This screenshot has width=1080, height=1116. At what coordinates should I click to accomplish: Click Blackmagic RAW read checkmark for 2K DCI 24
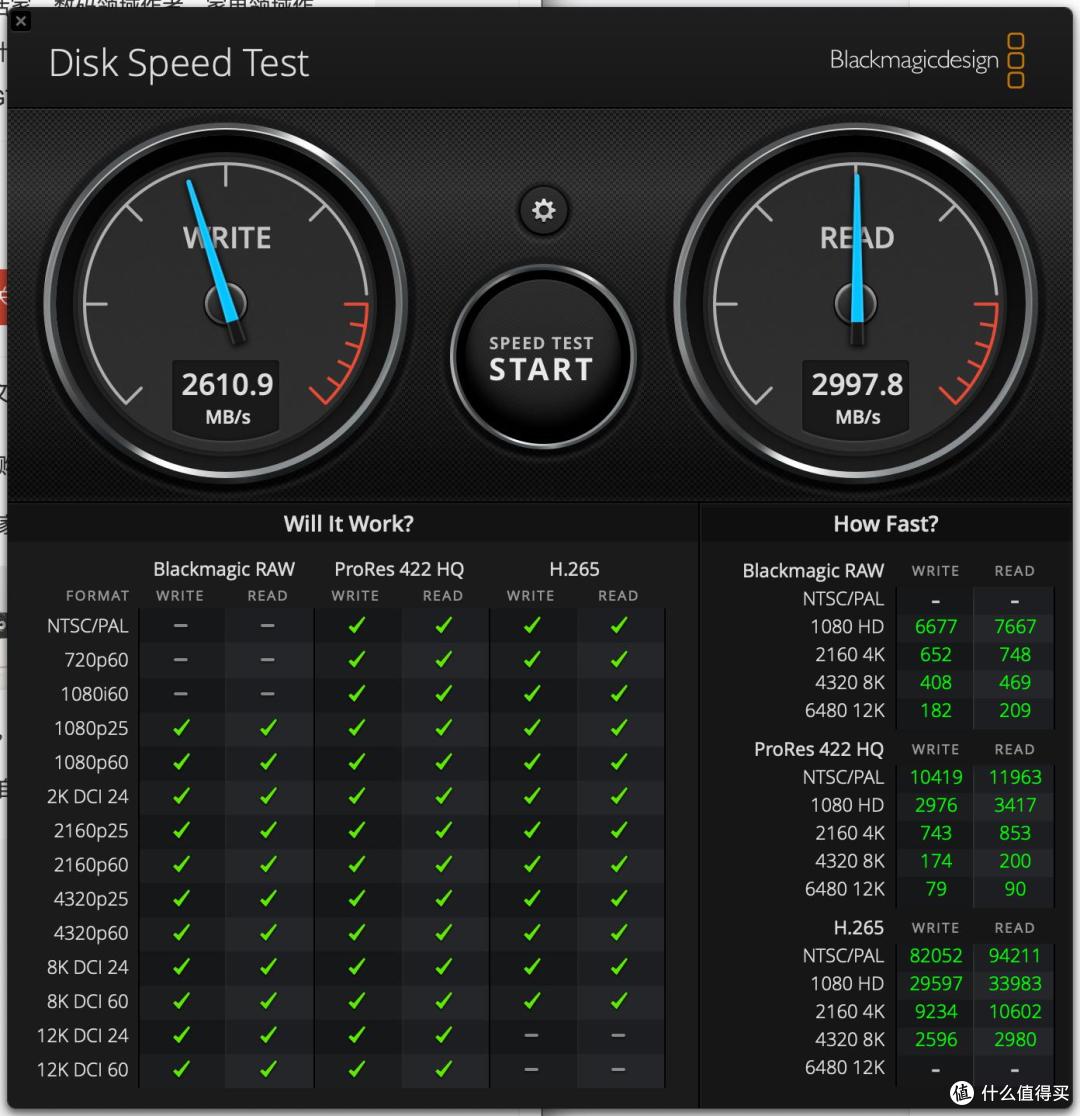268,796
